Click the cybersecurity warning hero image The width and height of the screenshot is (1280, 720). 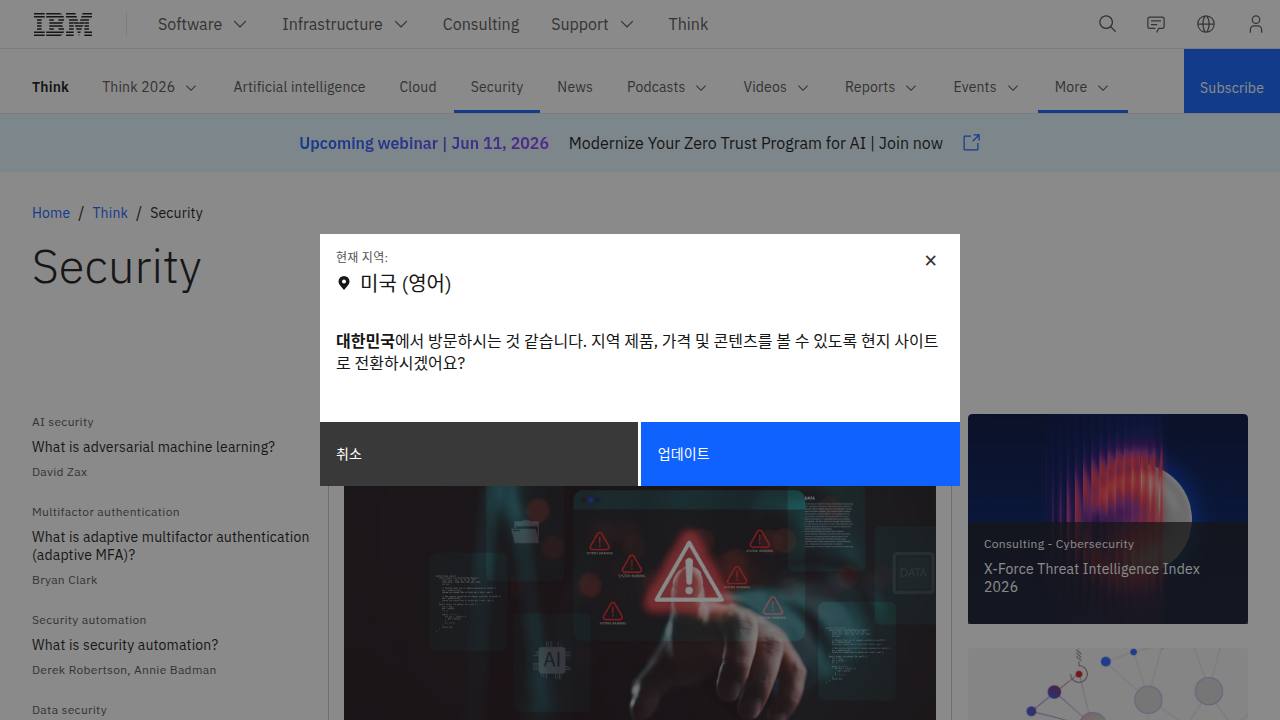(640, 603)
